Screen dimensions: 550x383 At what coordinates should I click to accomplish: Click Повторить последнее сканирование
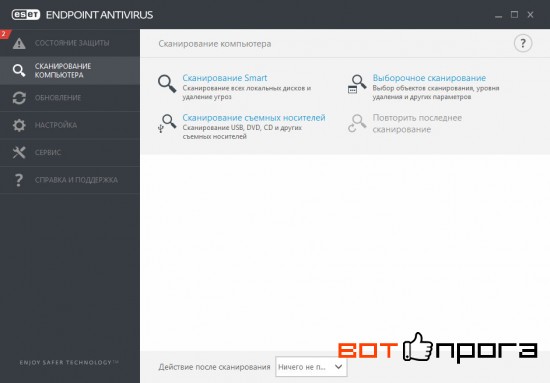click(417, 123)
